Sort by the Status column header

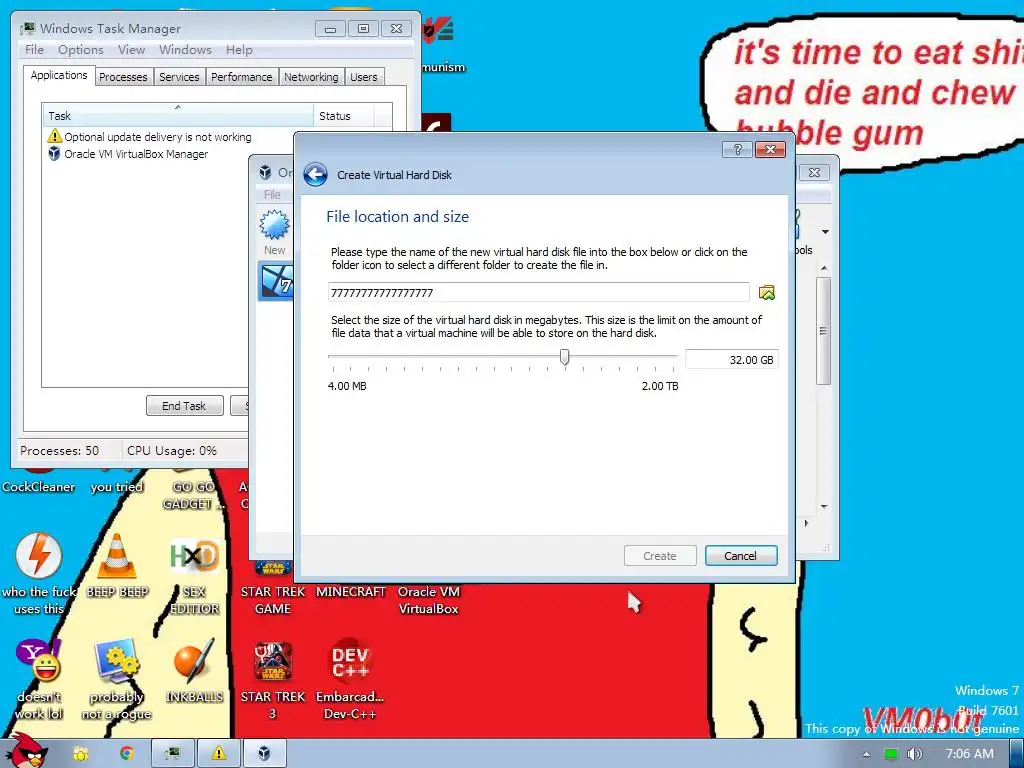pos(344,116)
